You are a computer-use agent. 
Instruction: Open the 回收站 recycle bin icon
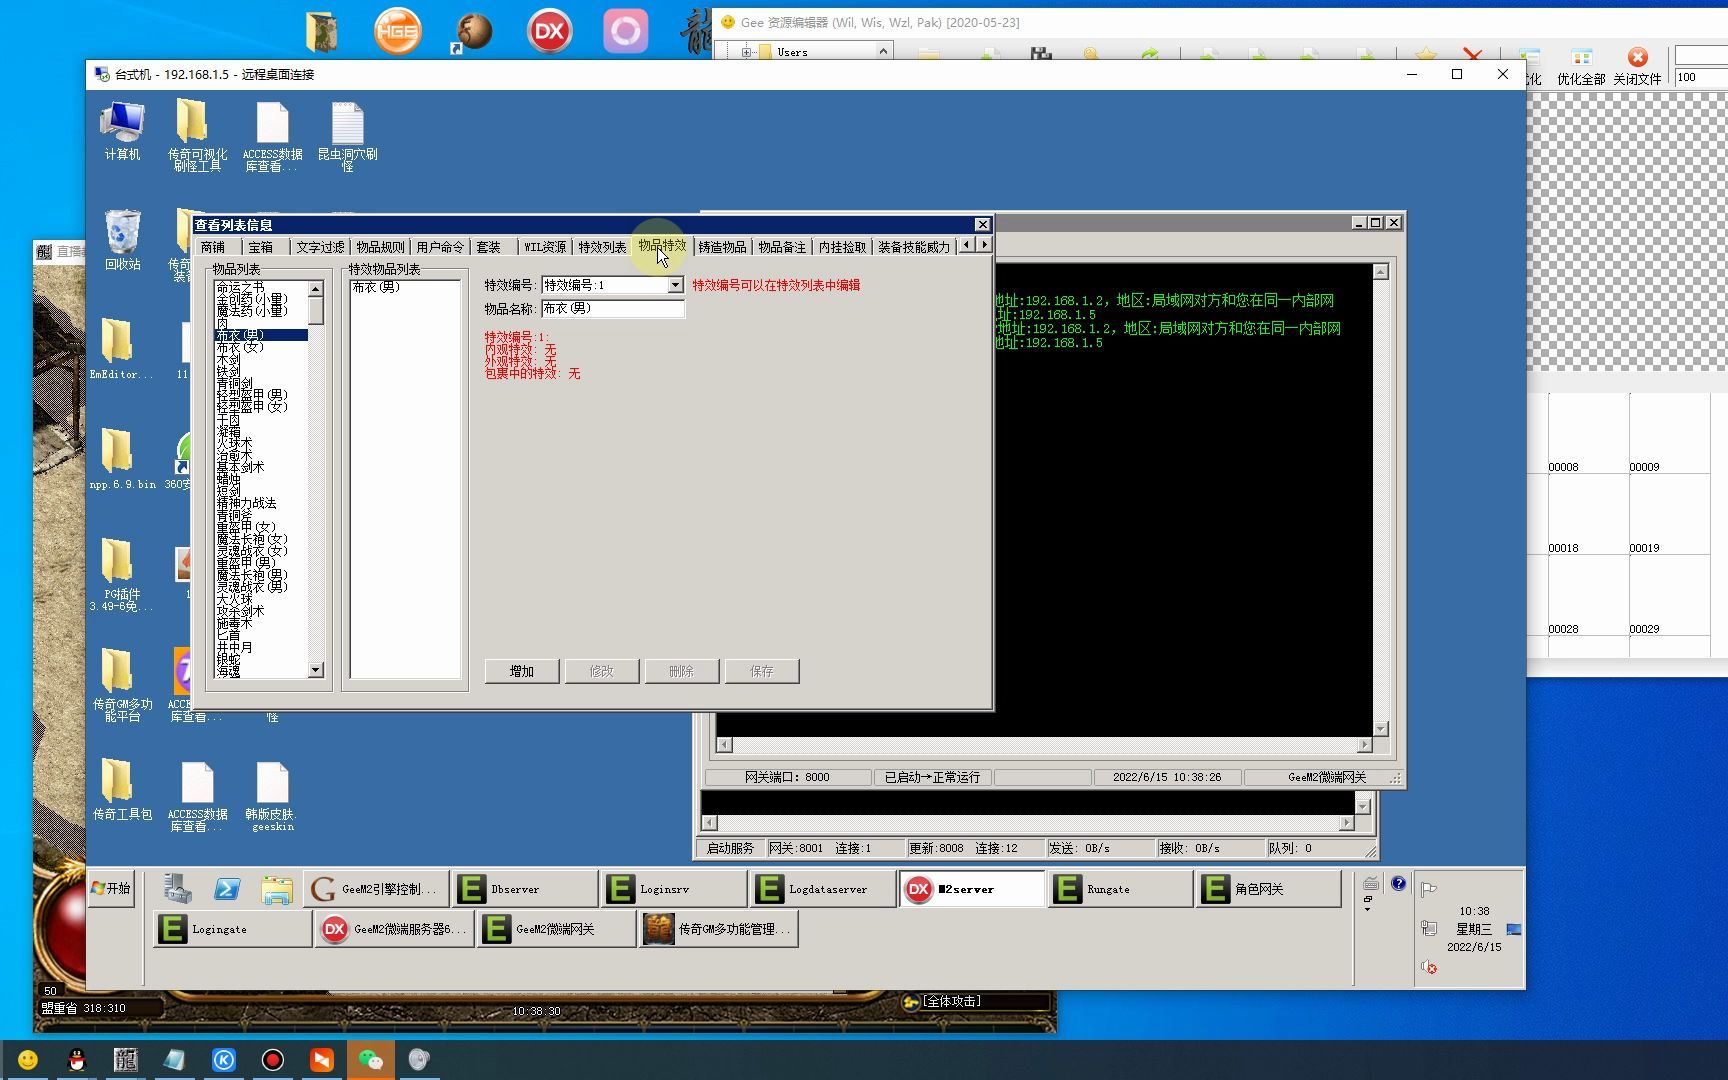(x=122, y=240)
